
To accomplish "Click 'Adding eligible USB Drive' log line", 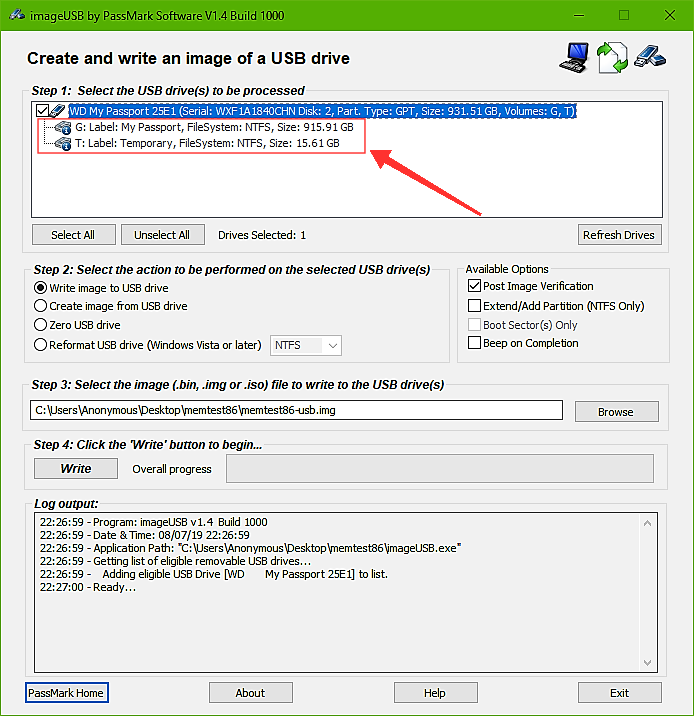I will [x=214, y=574].
